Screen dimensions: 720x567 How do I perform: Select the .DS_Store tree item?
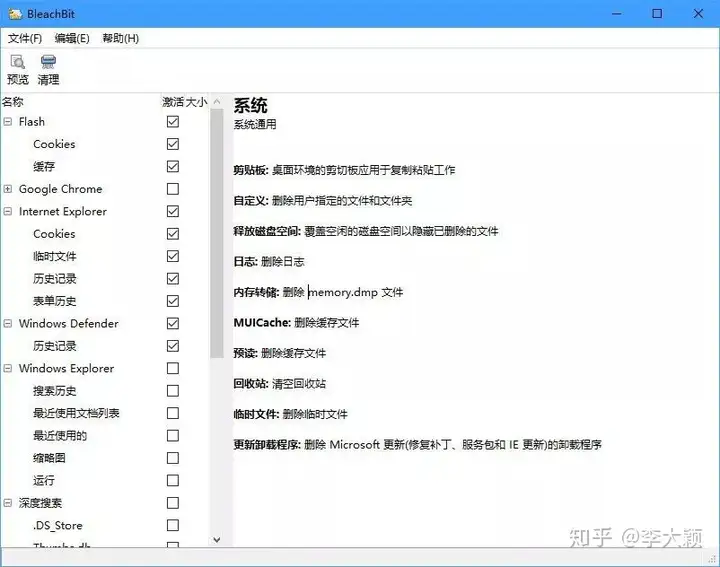pos(58,526)
